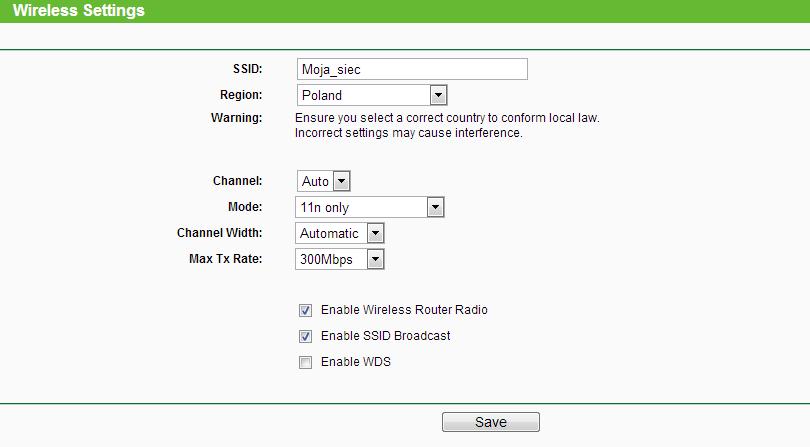Click the Max Tx Rate: label

[225, 258]
